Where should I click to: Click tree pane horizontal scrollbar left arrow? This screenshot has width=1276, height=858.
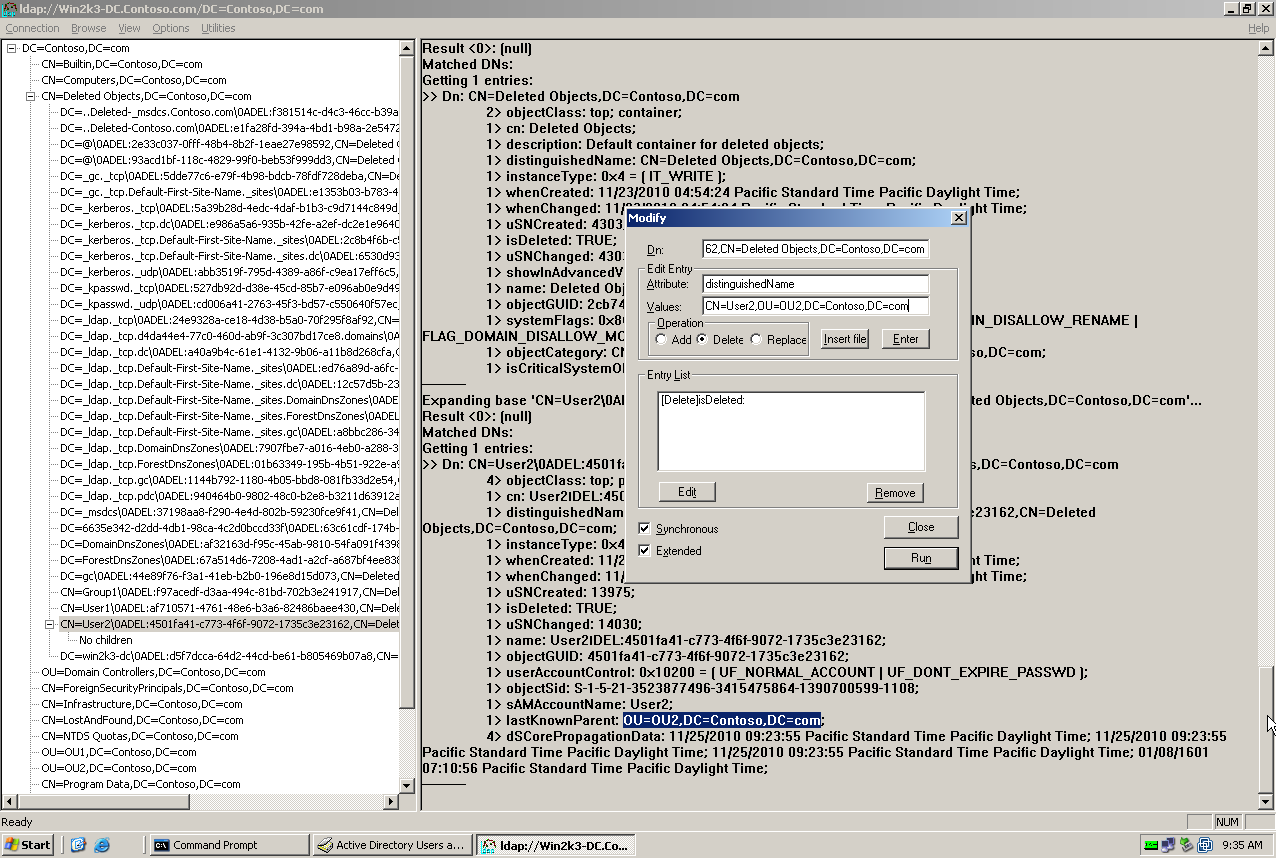pos(9,801)
